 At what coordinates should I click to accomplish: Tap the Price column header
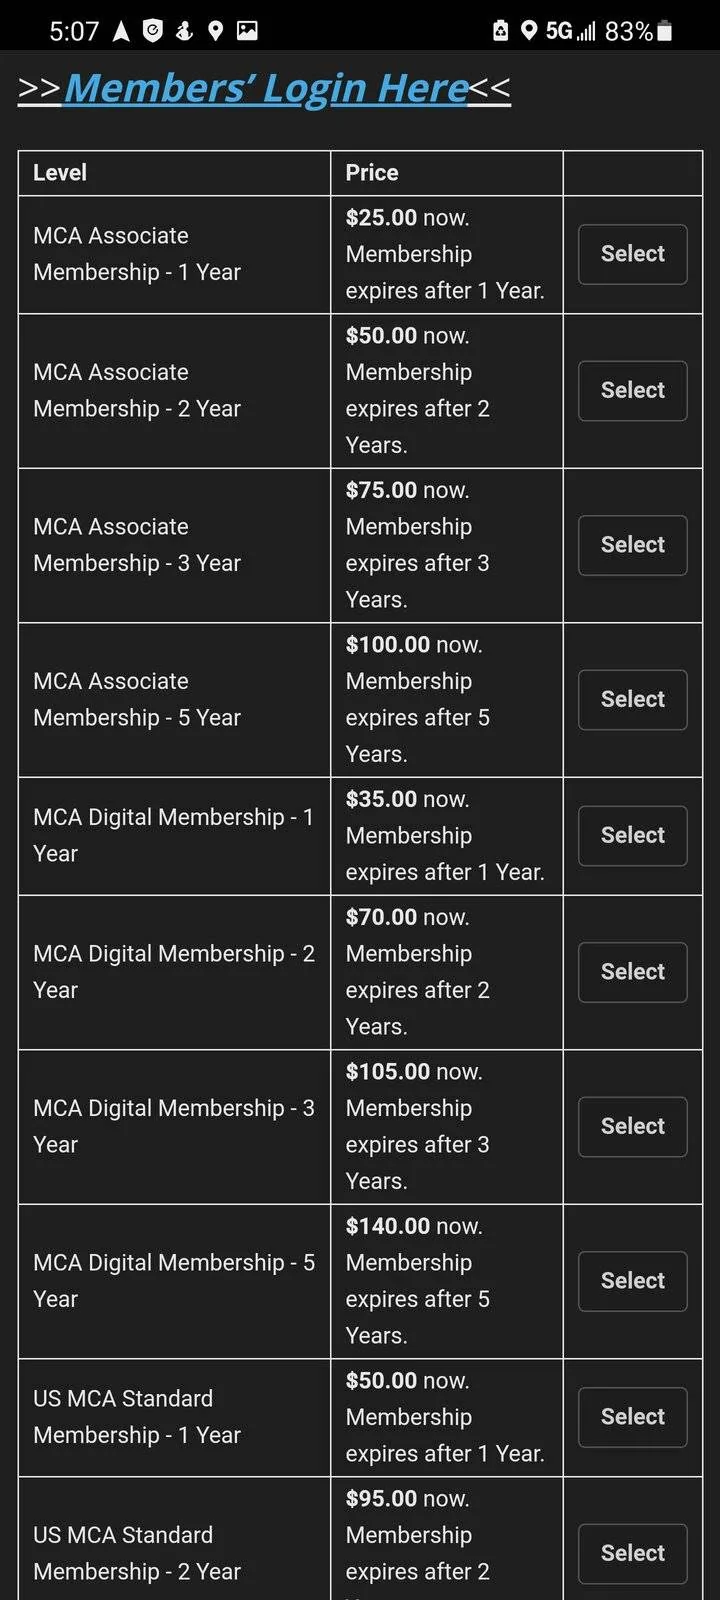[372, 173]
